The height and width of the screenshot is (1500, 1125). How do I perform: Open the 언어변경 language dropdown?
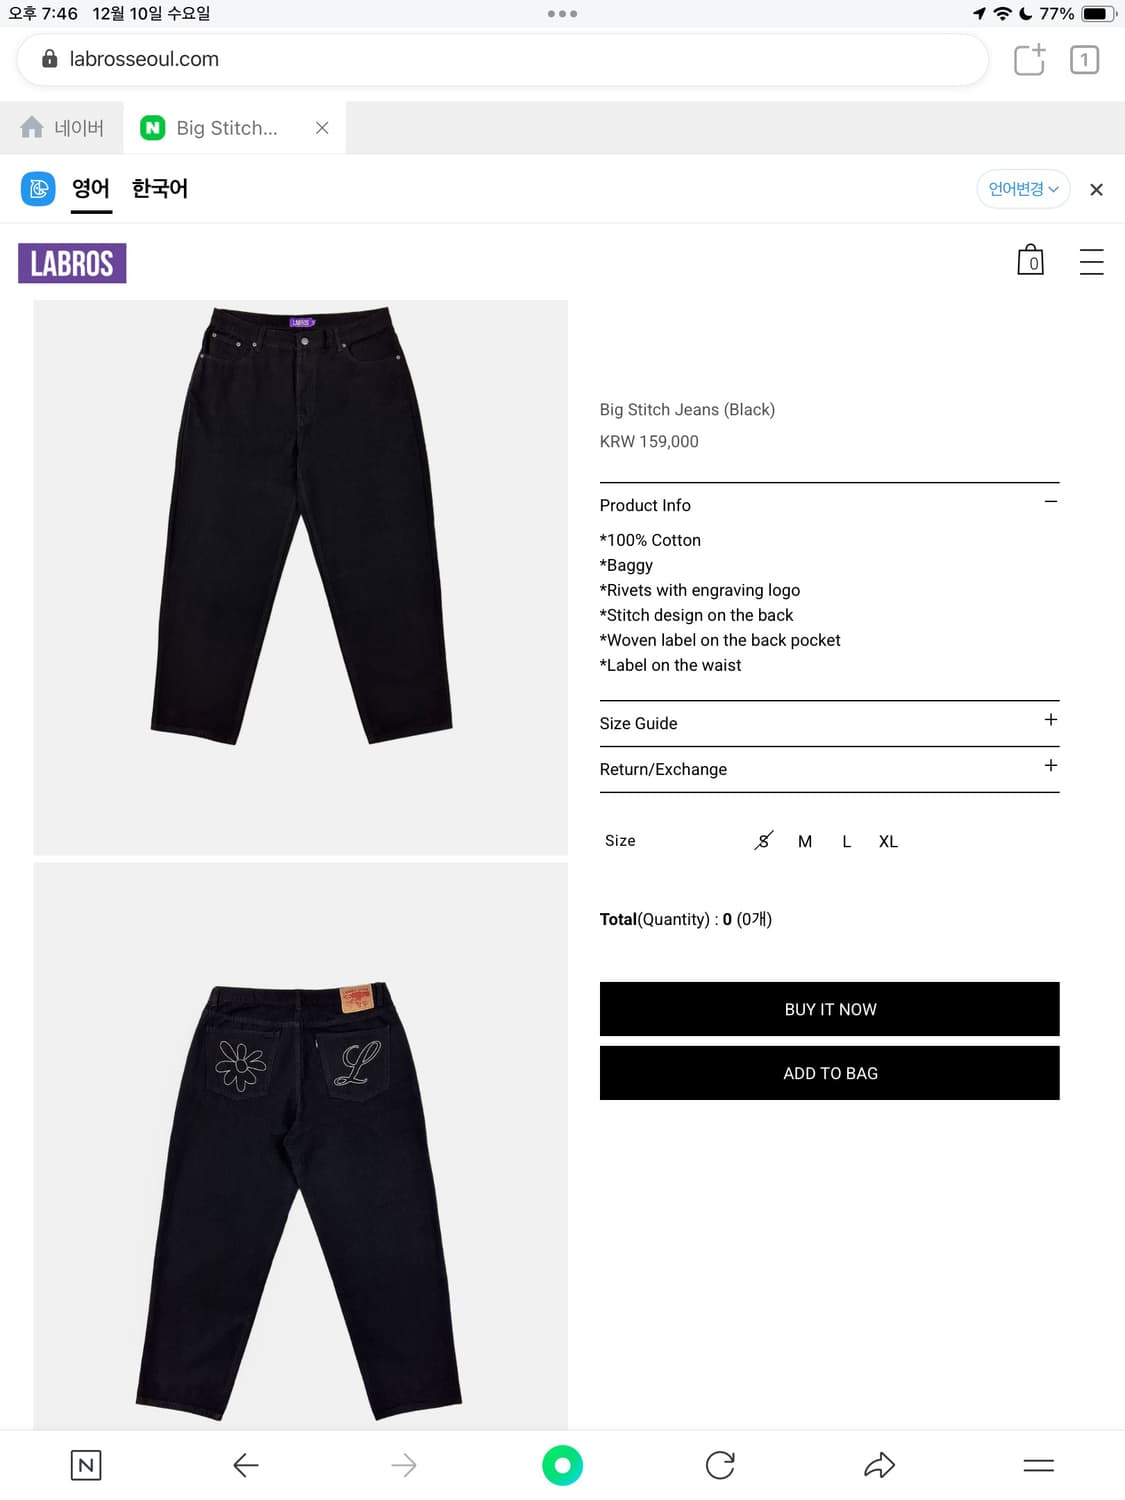point(1023,189)
